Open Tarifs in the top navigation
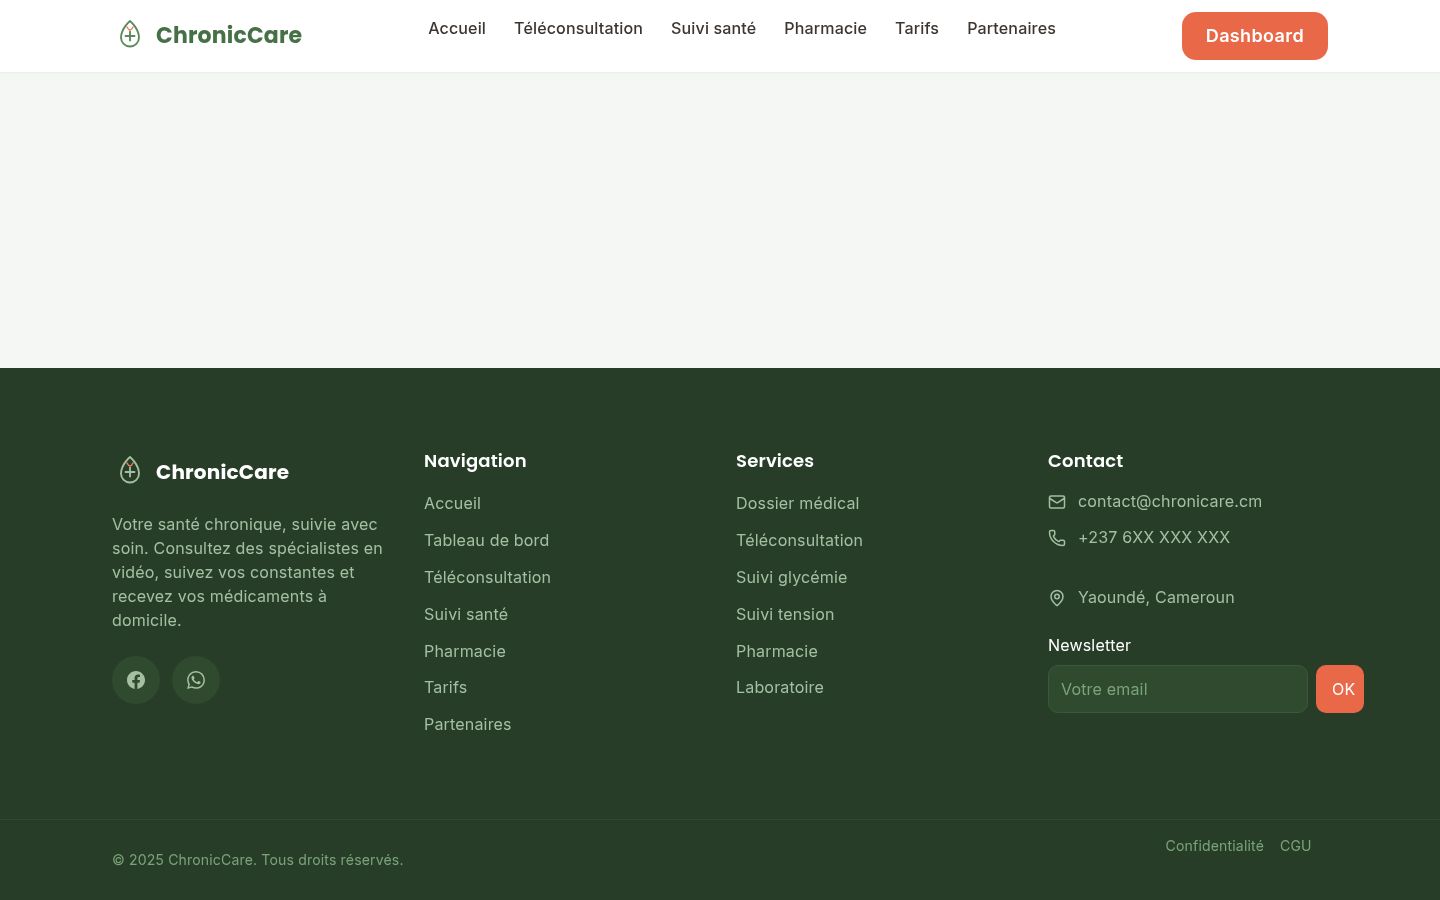The width and height of the screenshot is (1440, 900). click(x=917, y=29)
